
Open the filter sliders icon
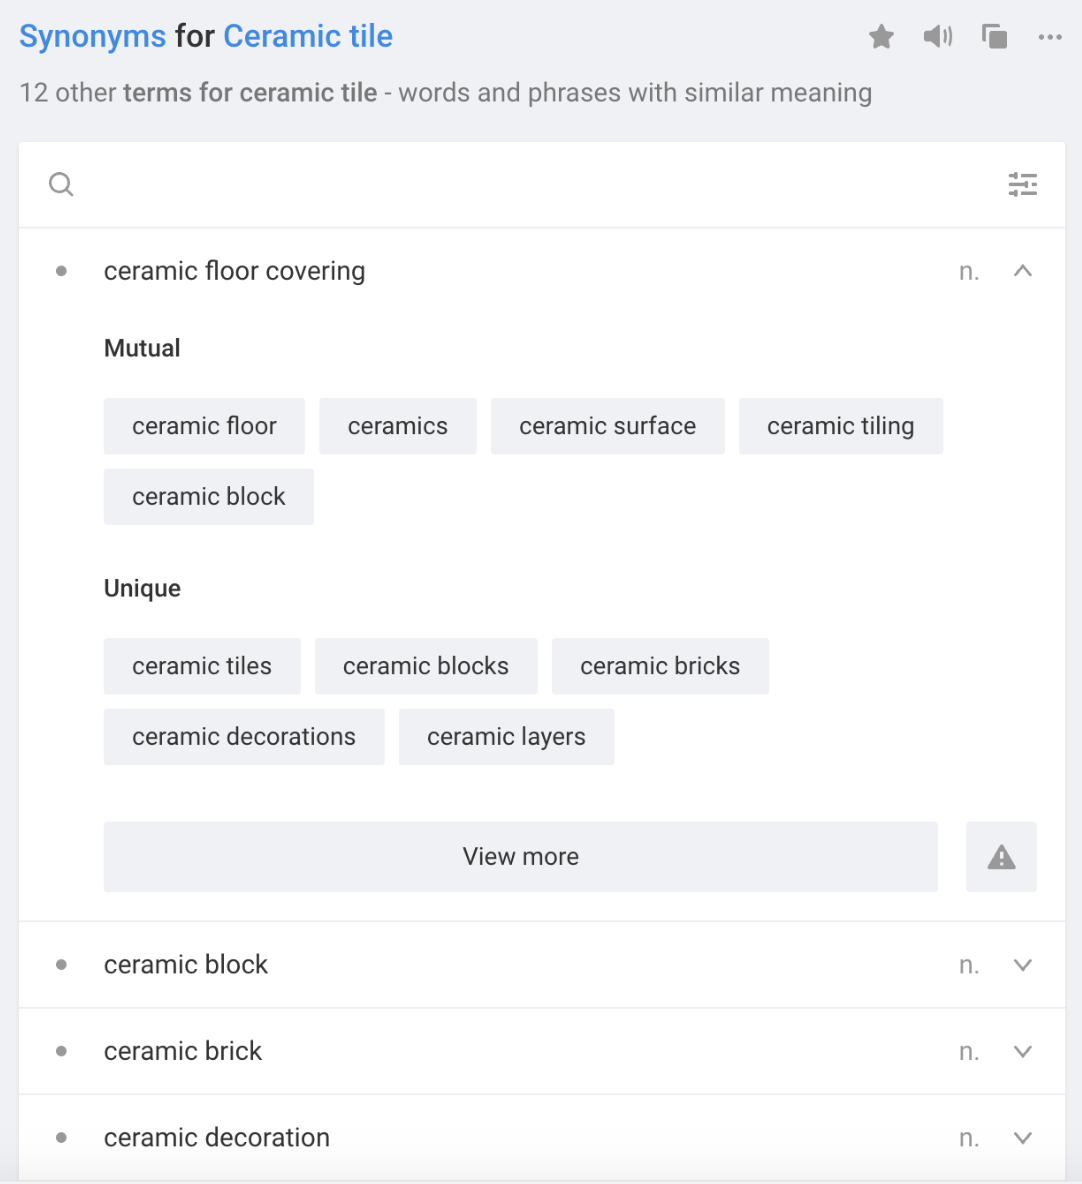pyautogui.click(x=1022, y=185)
